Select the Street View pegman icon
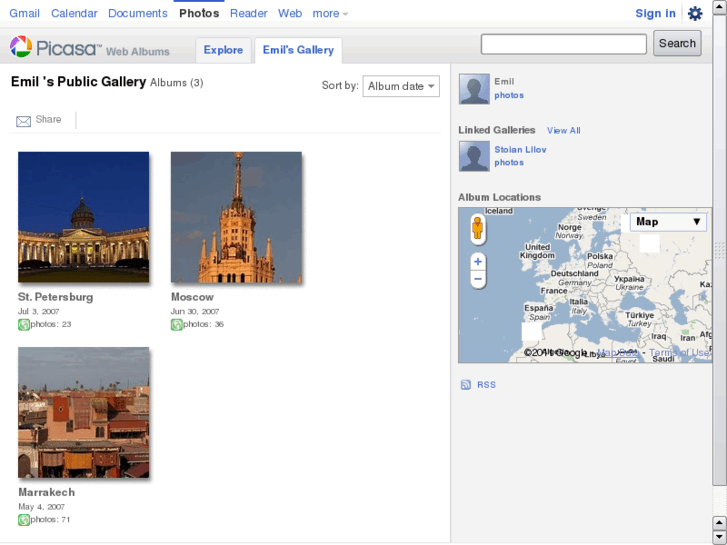Image resolution: width=727 pixels, height=545 pixels. 477,230
